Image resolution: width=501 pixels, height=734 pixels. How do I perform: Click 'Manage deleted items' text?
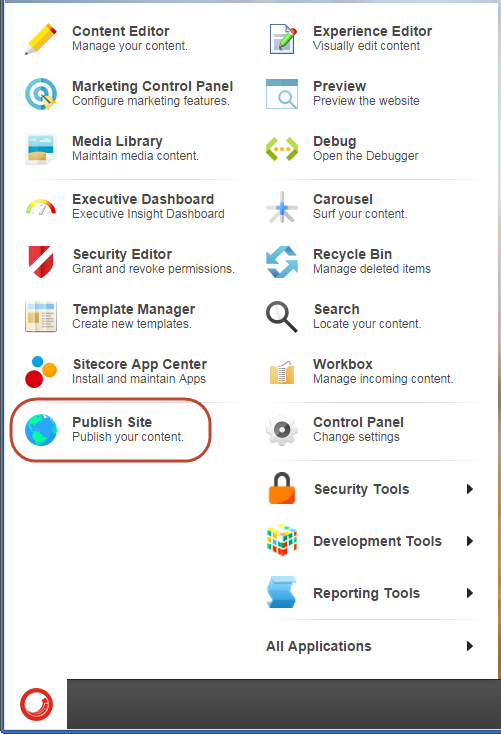(372, 269)
